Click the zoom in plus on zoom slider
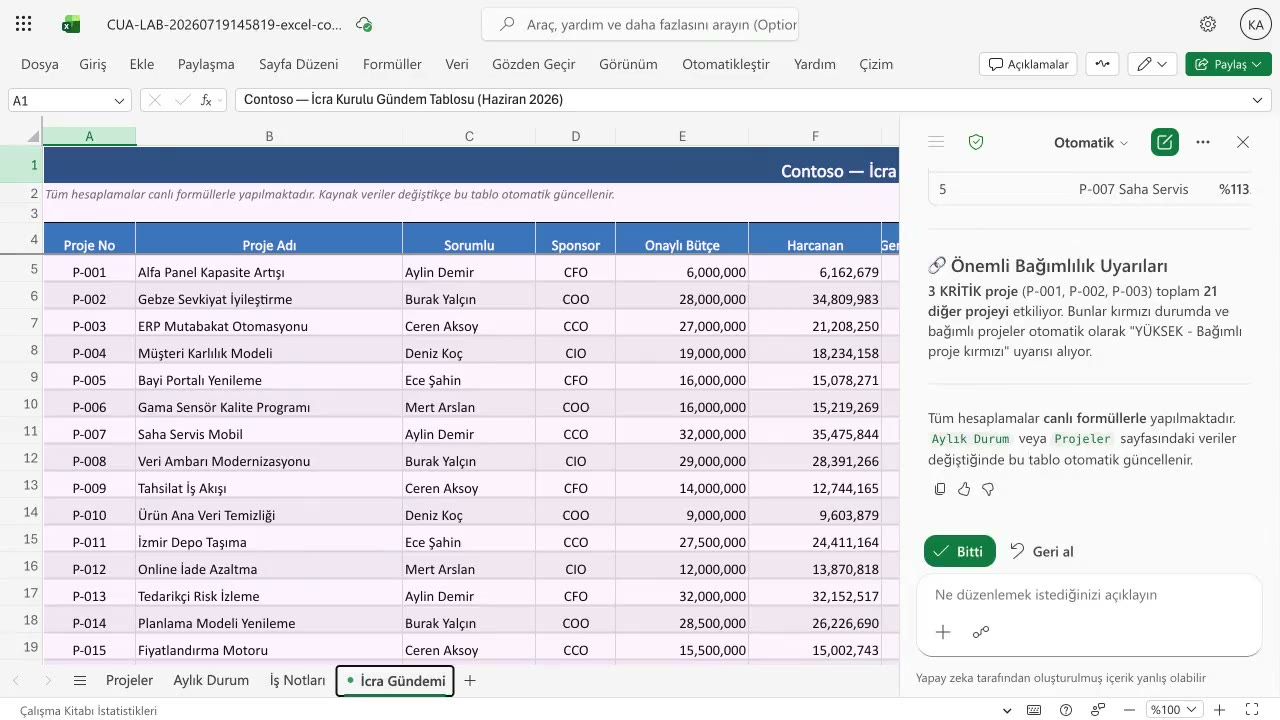 click(1219, 710)
